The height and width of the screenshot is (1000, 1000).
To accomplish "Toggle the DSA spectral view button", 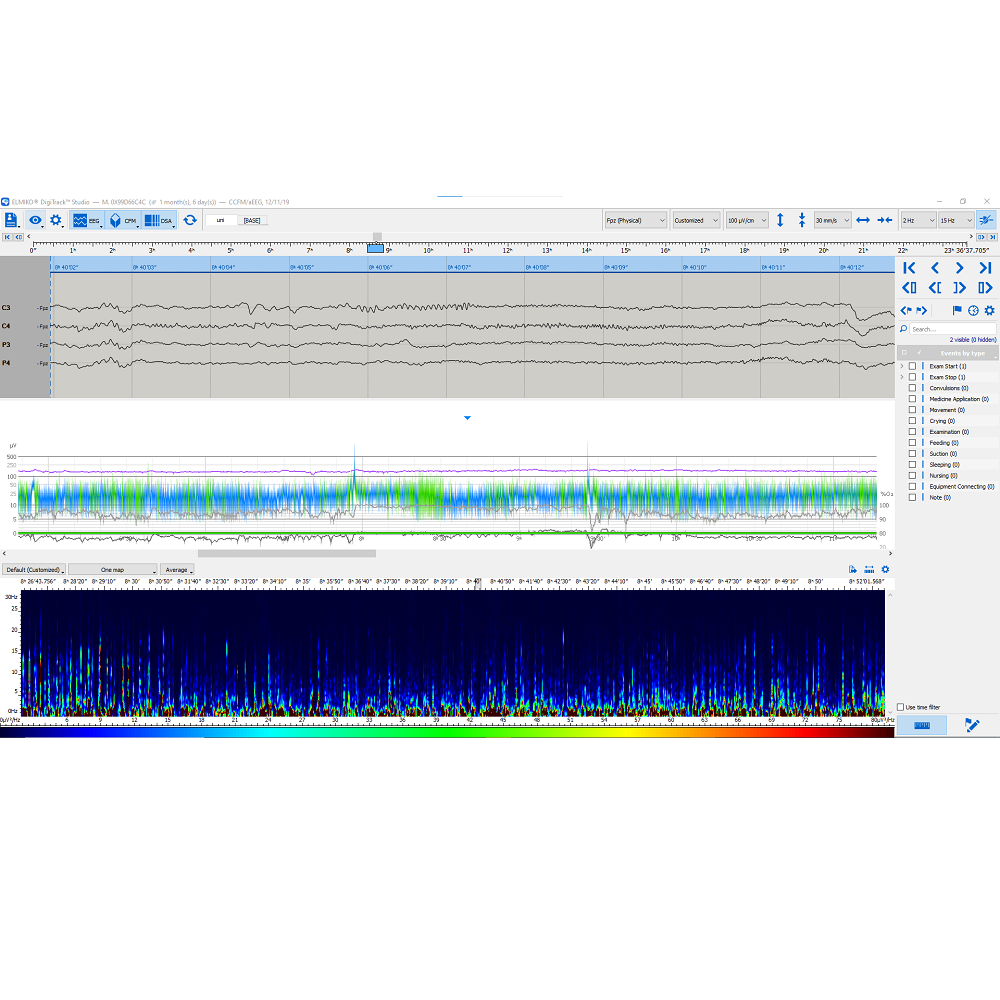I will coord(157,220).
